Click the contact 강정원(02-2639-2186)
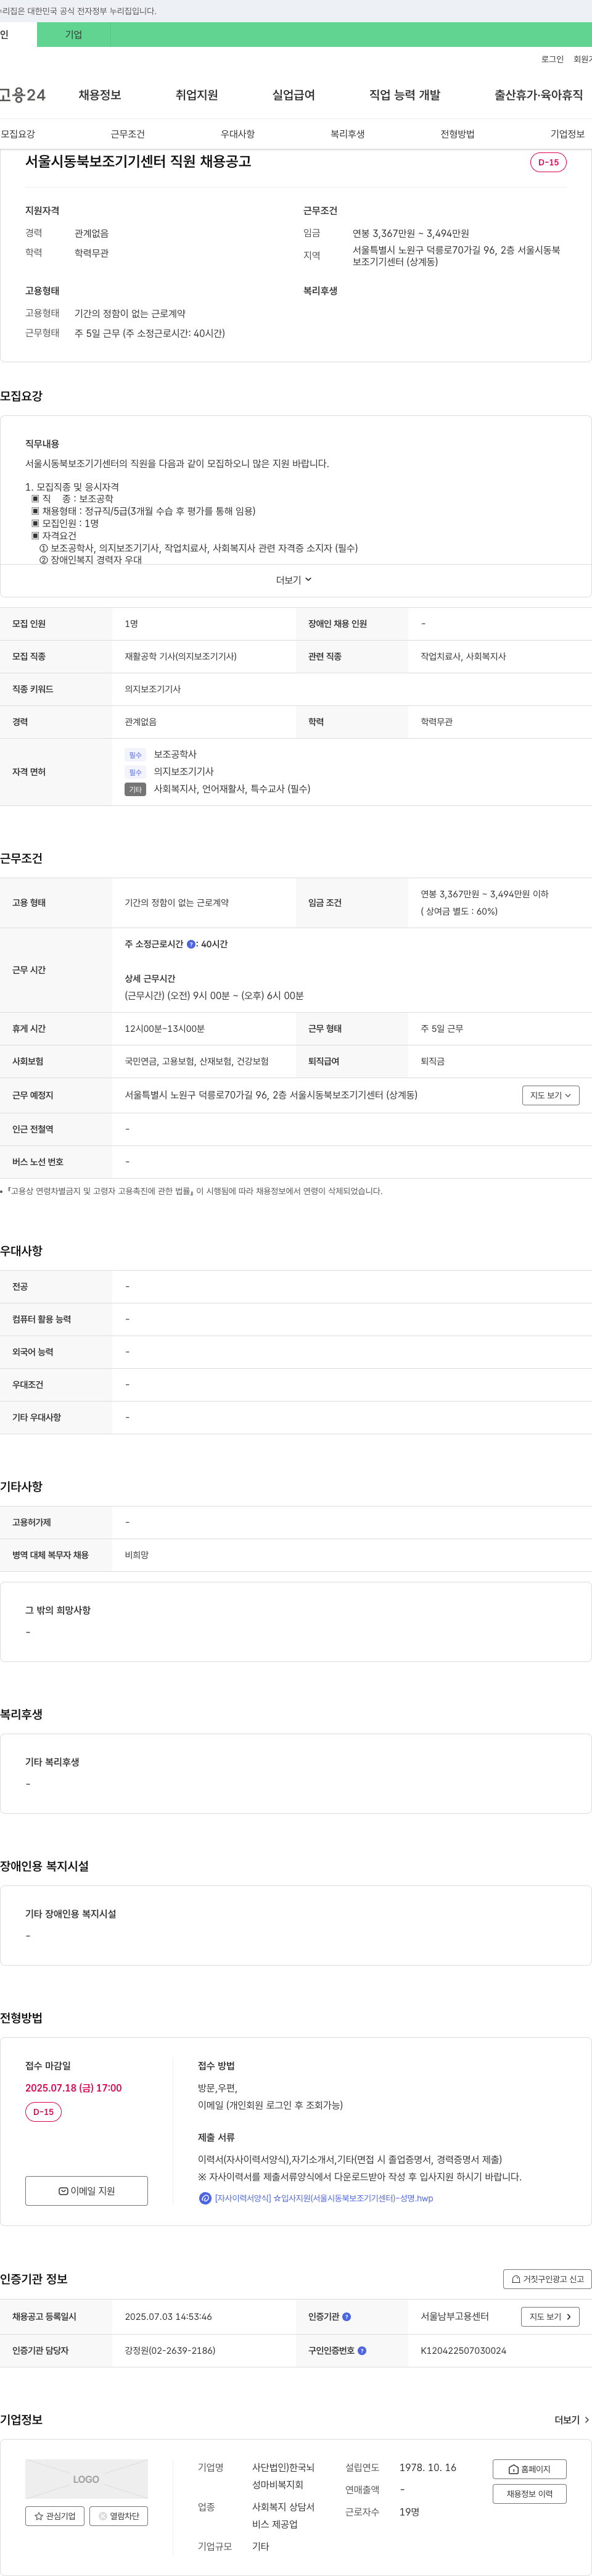Viewport: 592px width, 2576px height. coord(170,2351)
